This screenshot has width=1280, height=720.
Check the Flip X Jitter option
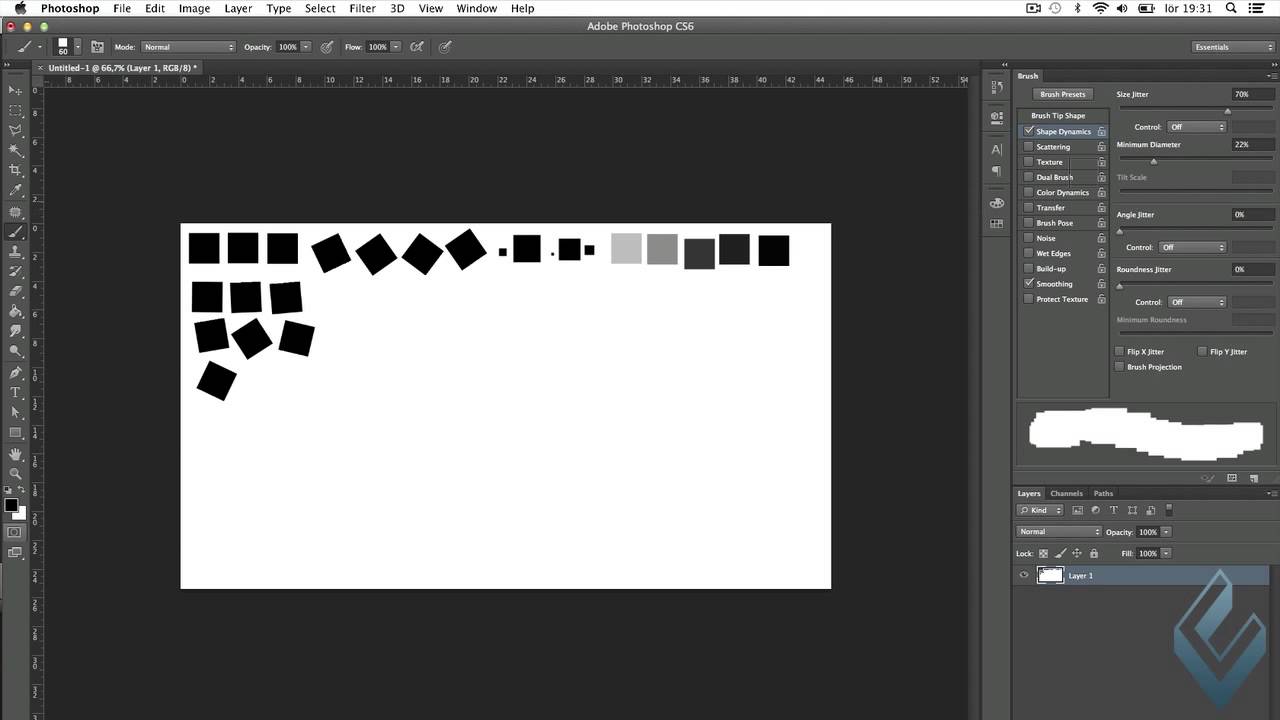[x=1120, y=352]
